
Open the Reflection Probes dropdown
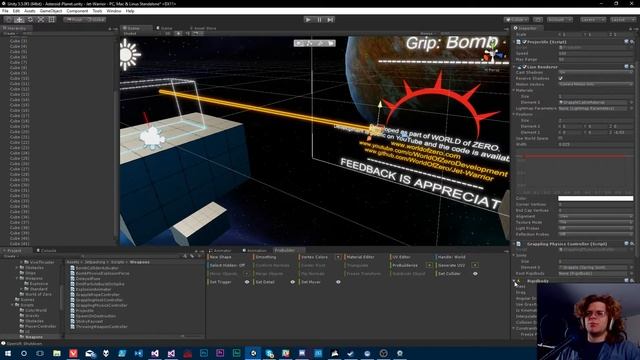click(x=596, y=234)
